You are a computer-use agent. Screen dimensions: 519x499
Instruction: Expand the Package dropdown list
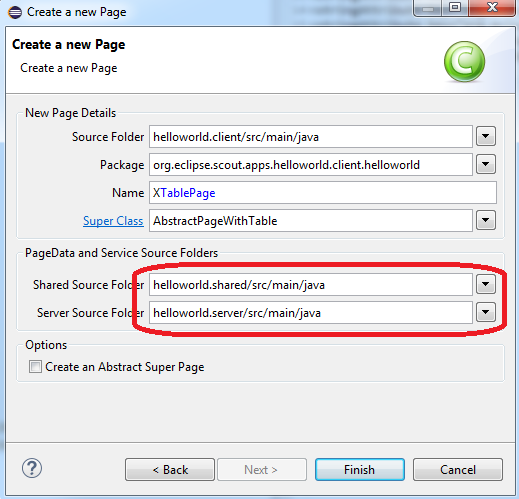click(x=486, y=164)
